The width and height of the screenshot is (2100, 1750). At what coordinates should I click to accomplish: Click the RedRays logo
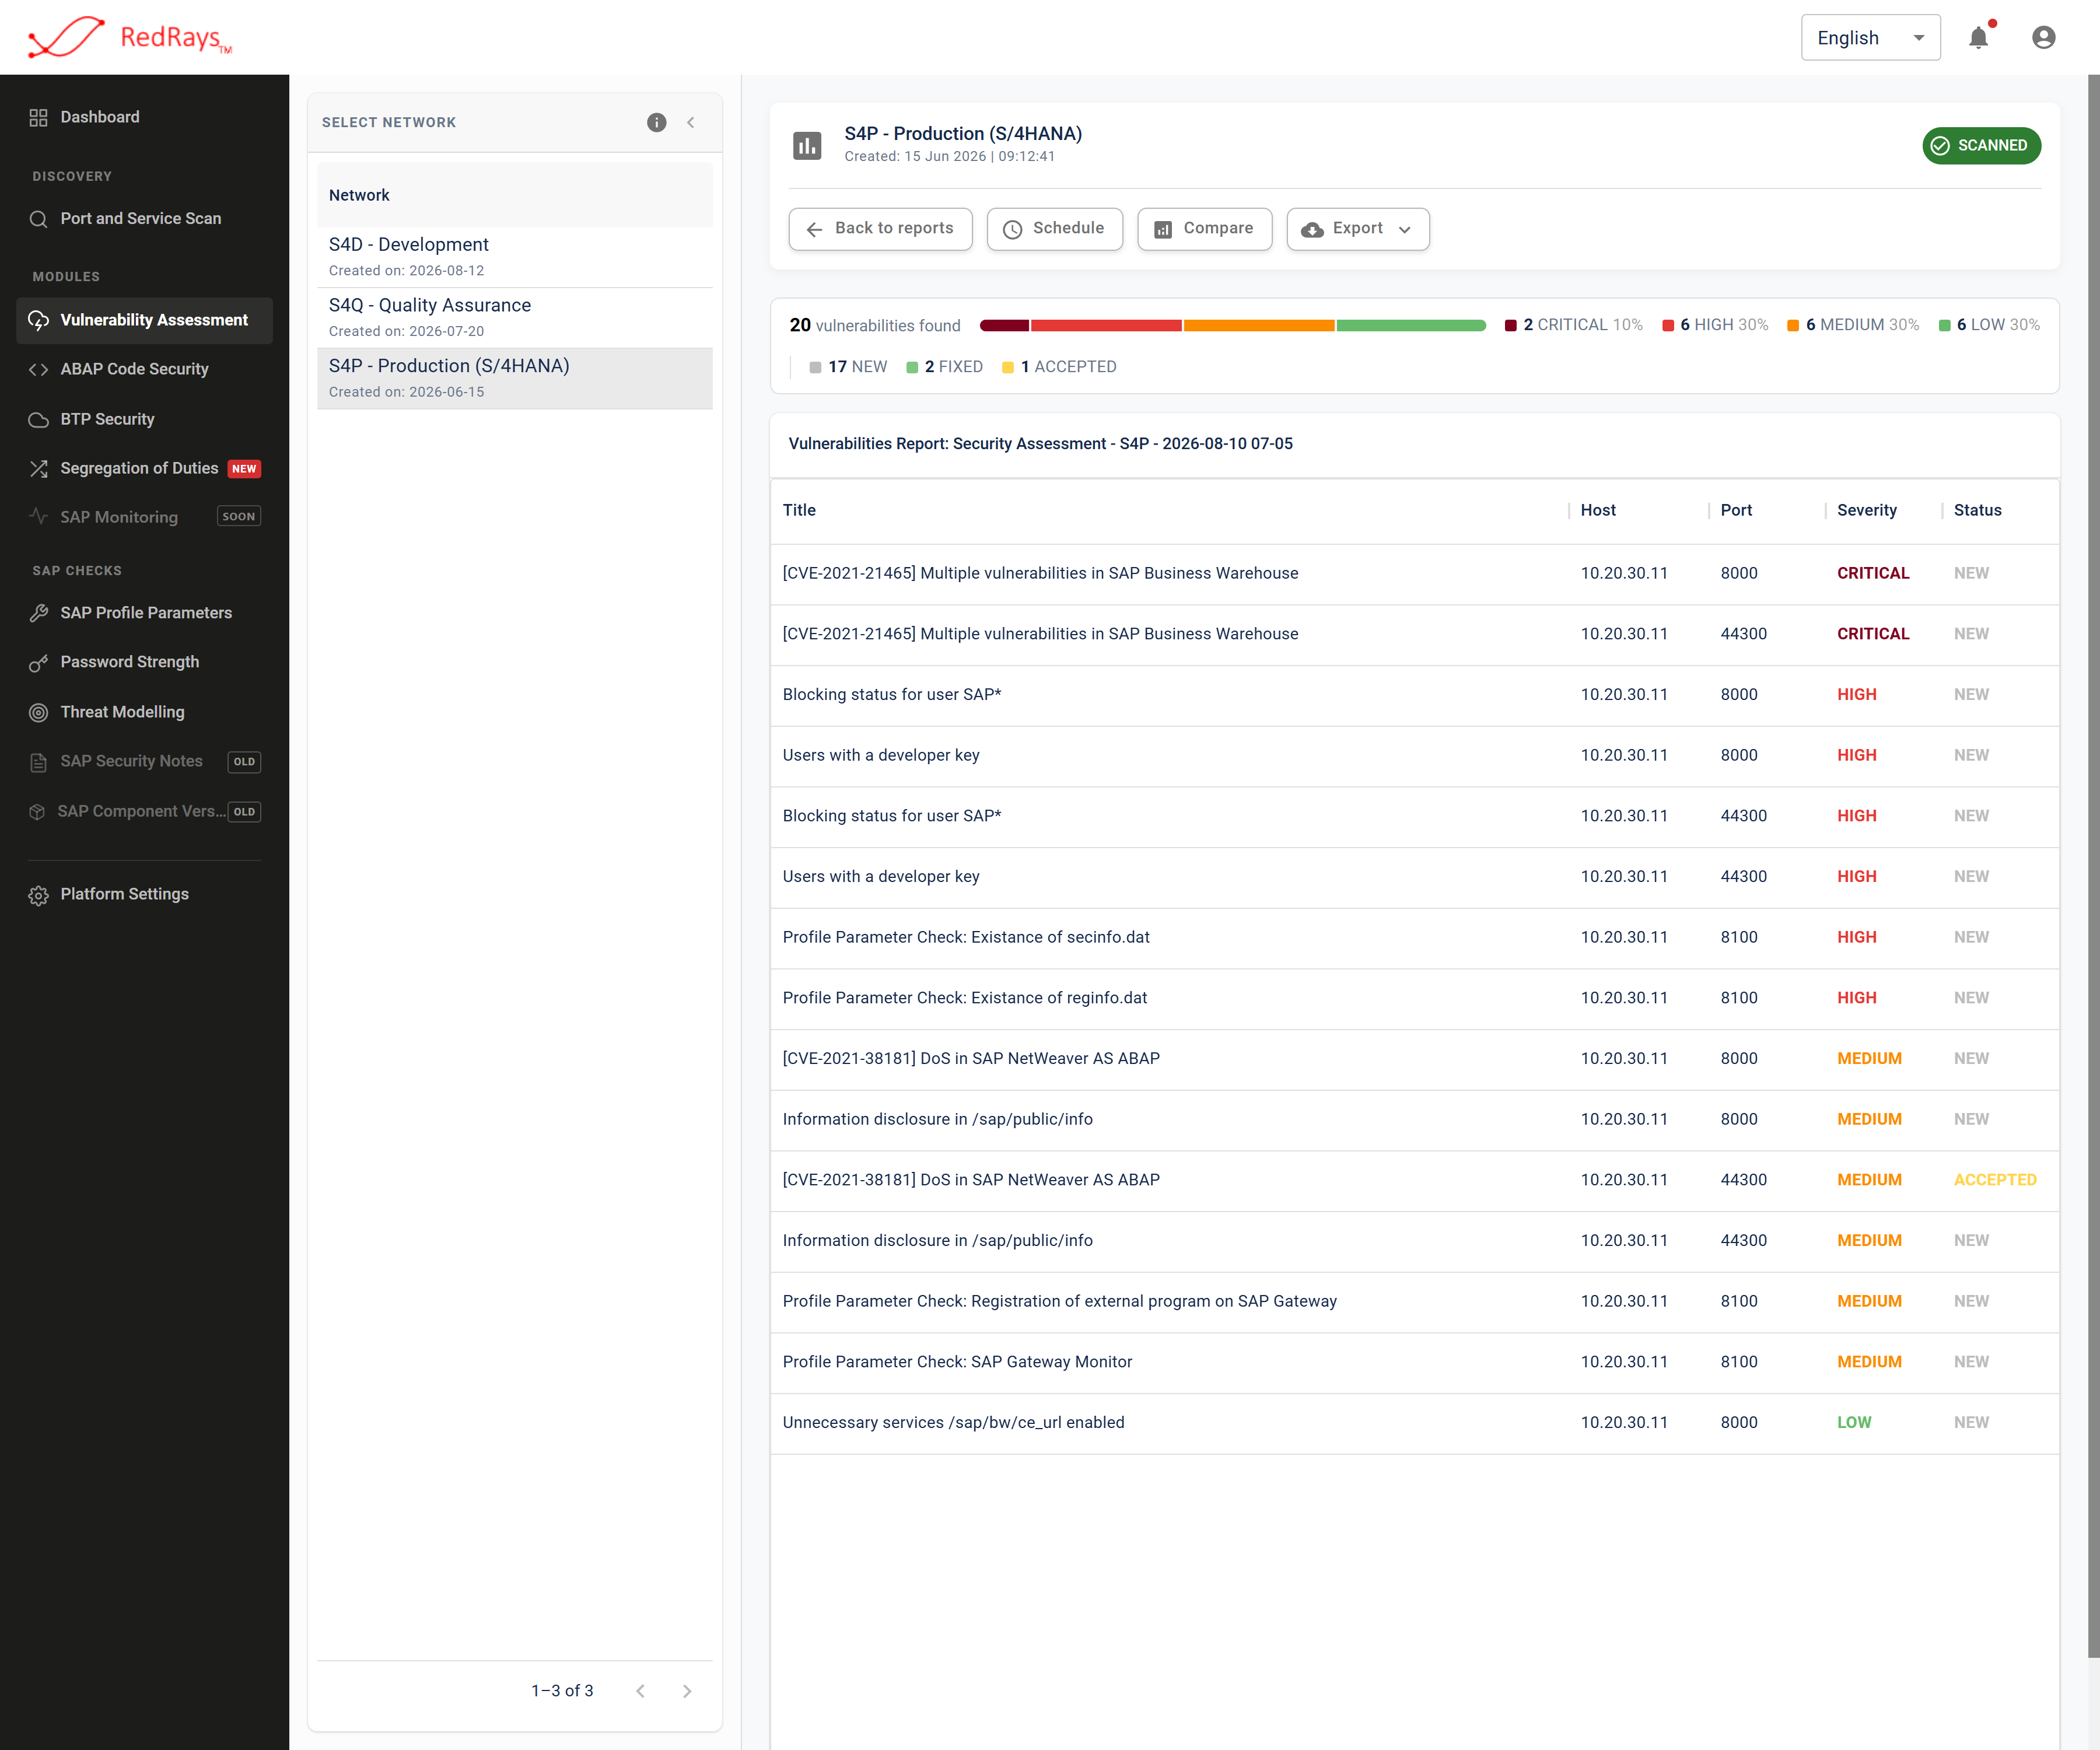click(x=130, y=37)
